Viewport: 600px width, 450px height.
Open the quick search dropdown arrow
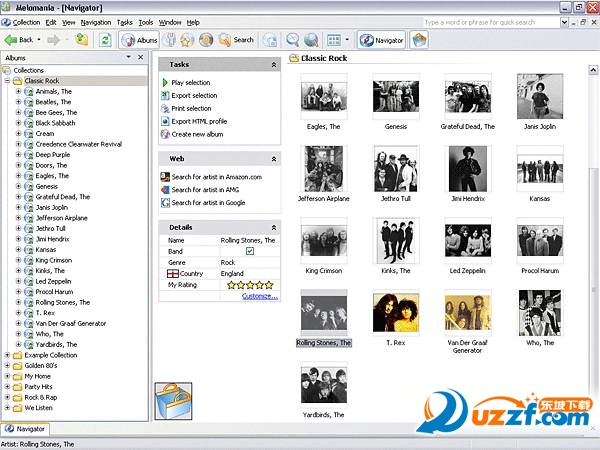564,22
